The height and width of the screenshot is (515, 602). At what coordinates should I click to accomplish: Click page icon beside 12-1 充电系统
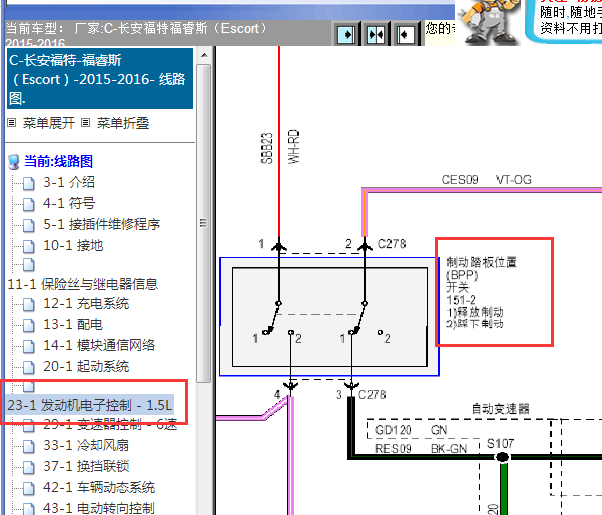click(28, 305)
